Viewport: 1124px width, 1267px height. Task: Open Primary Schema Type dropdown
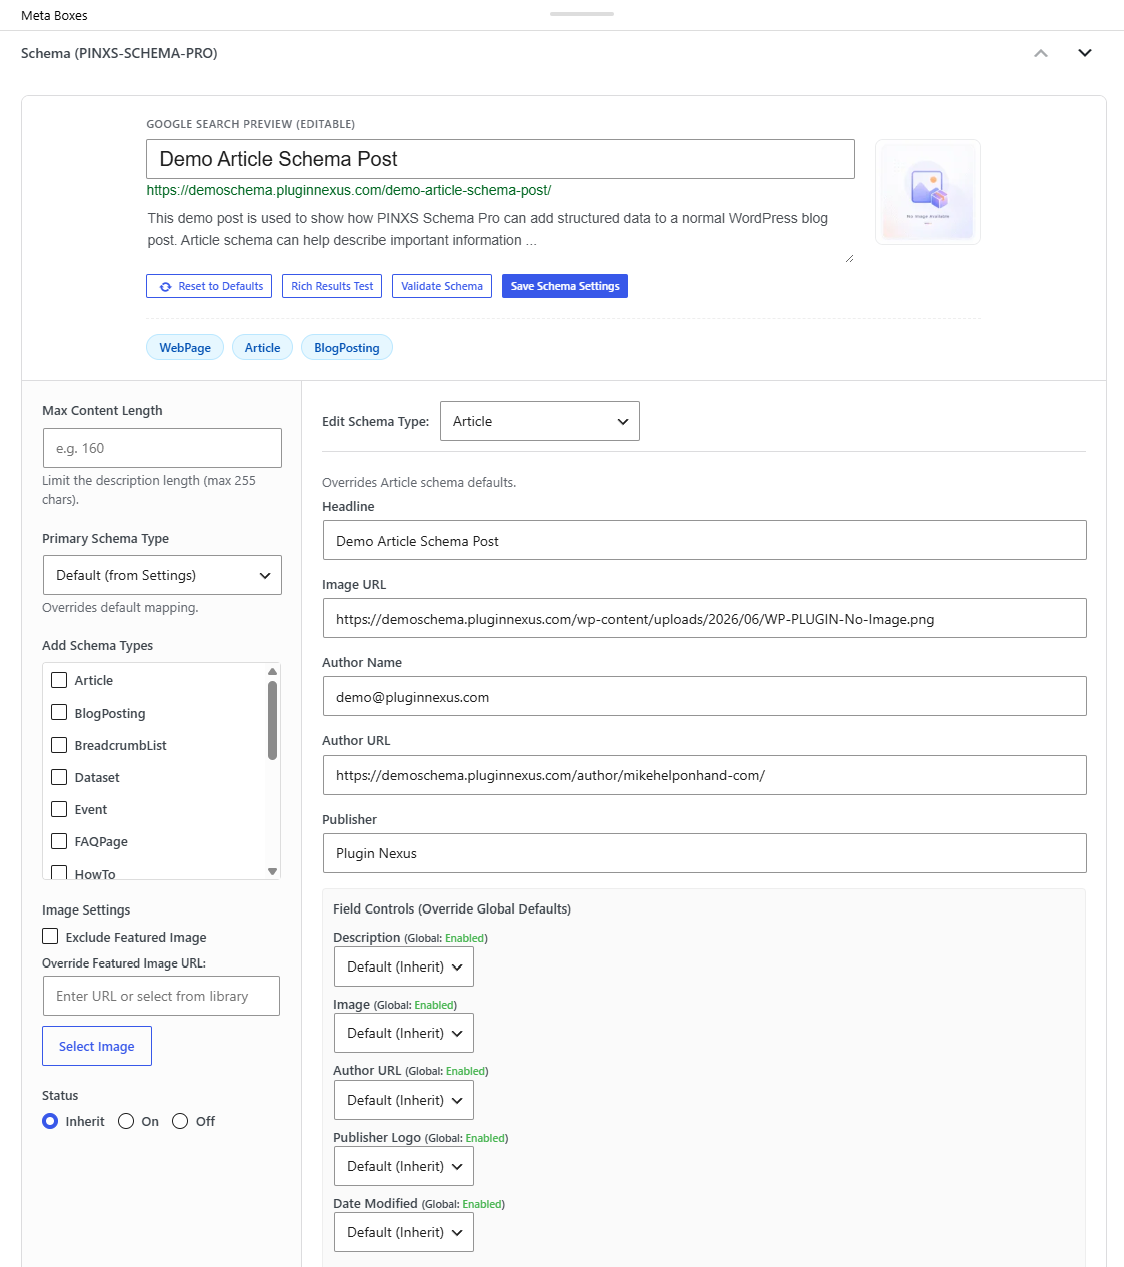pos(162,575)
